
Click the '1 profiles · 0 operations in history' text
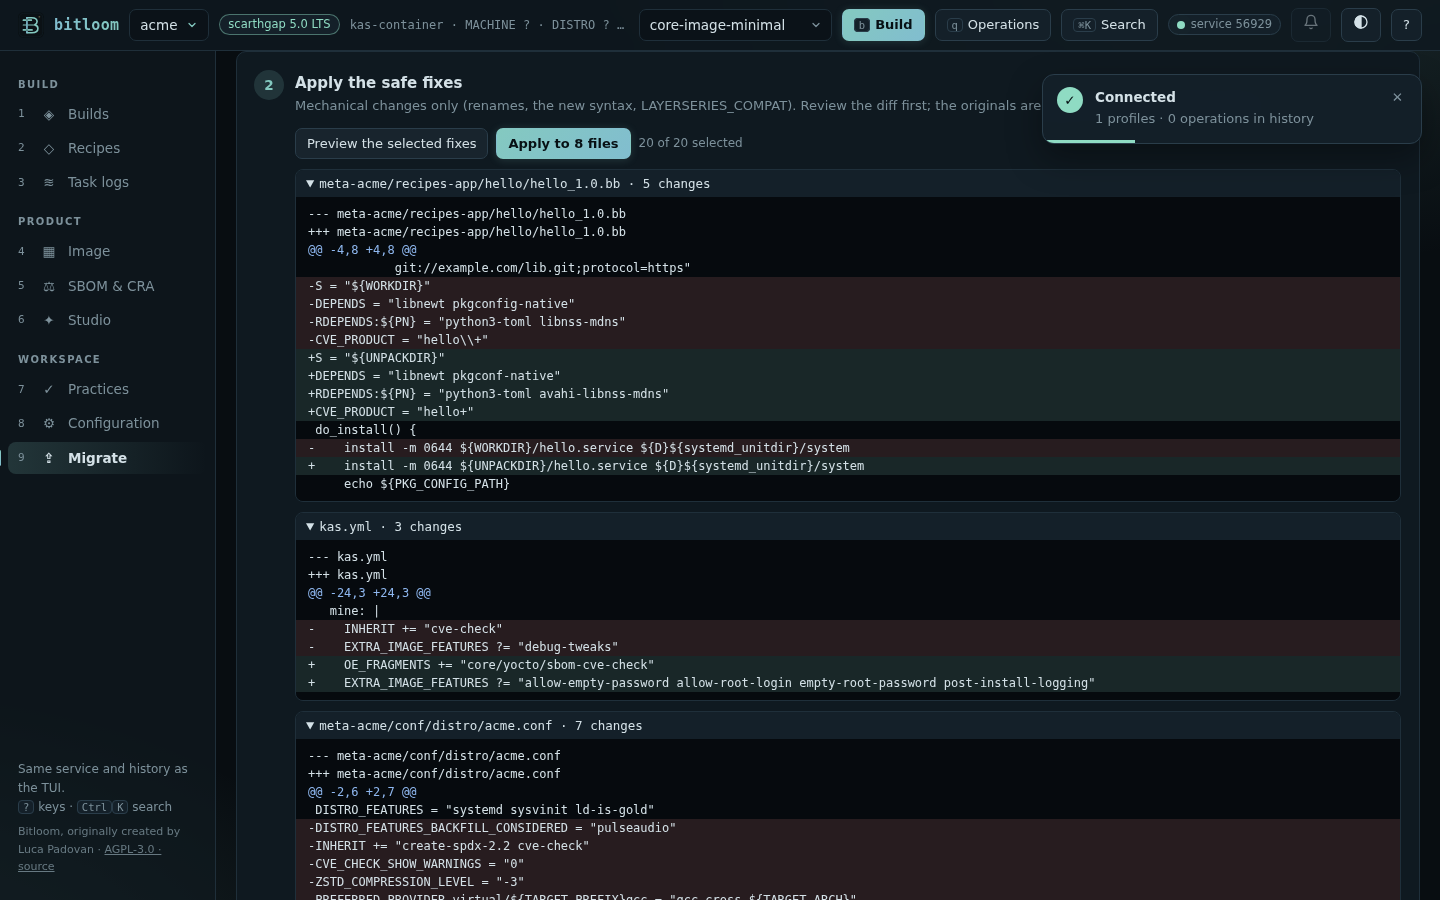pyautogui.click(x=1204, y=119)
